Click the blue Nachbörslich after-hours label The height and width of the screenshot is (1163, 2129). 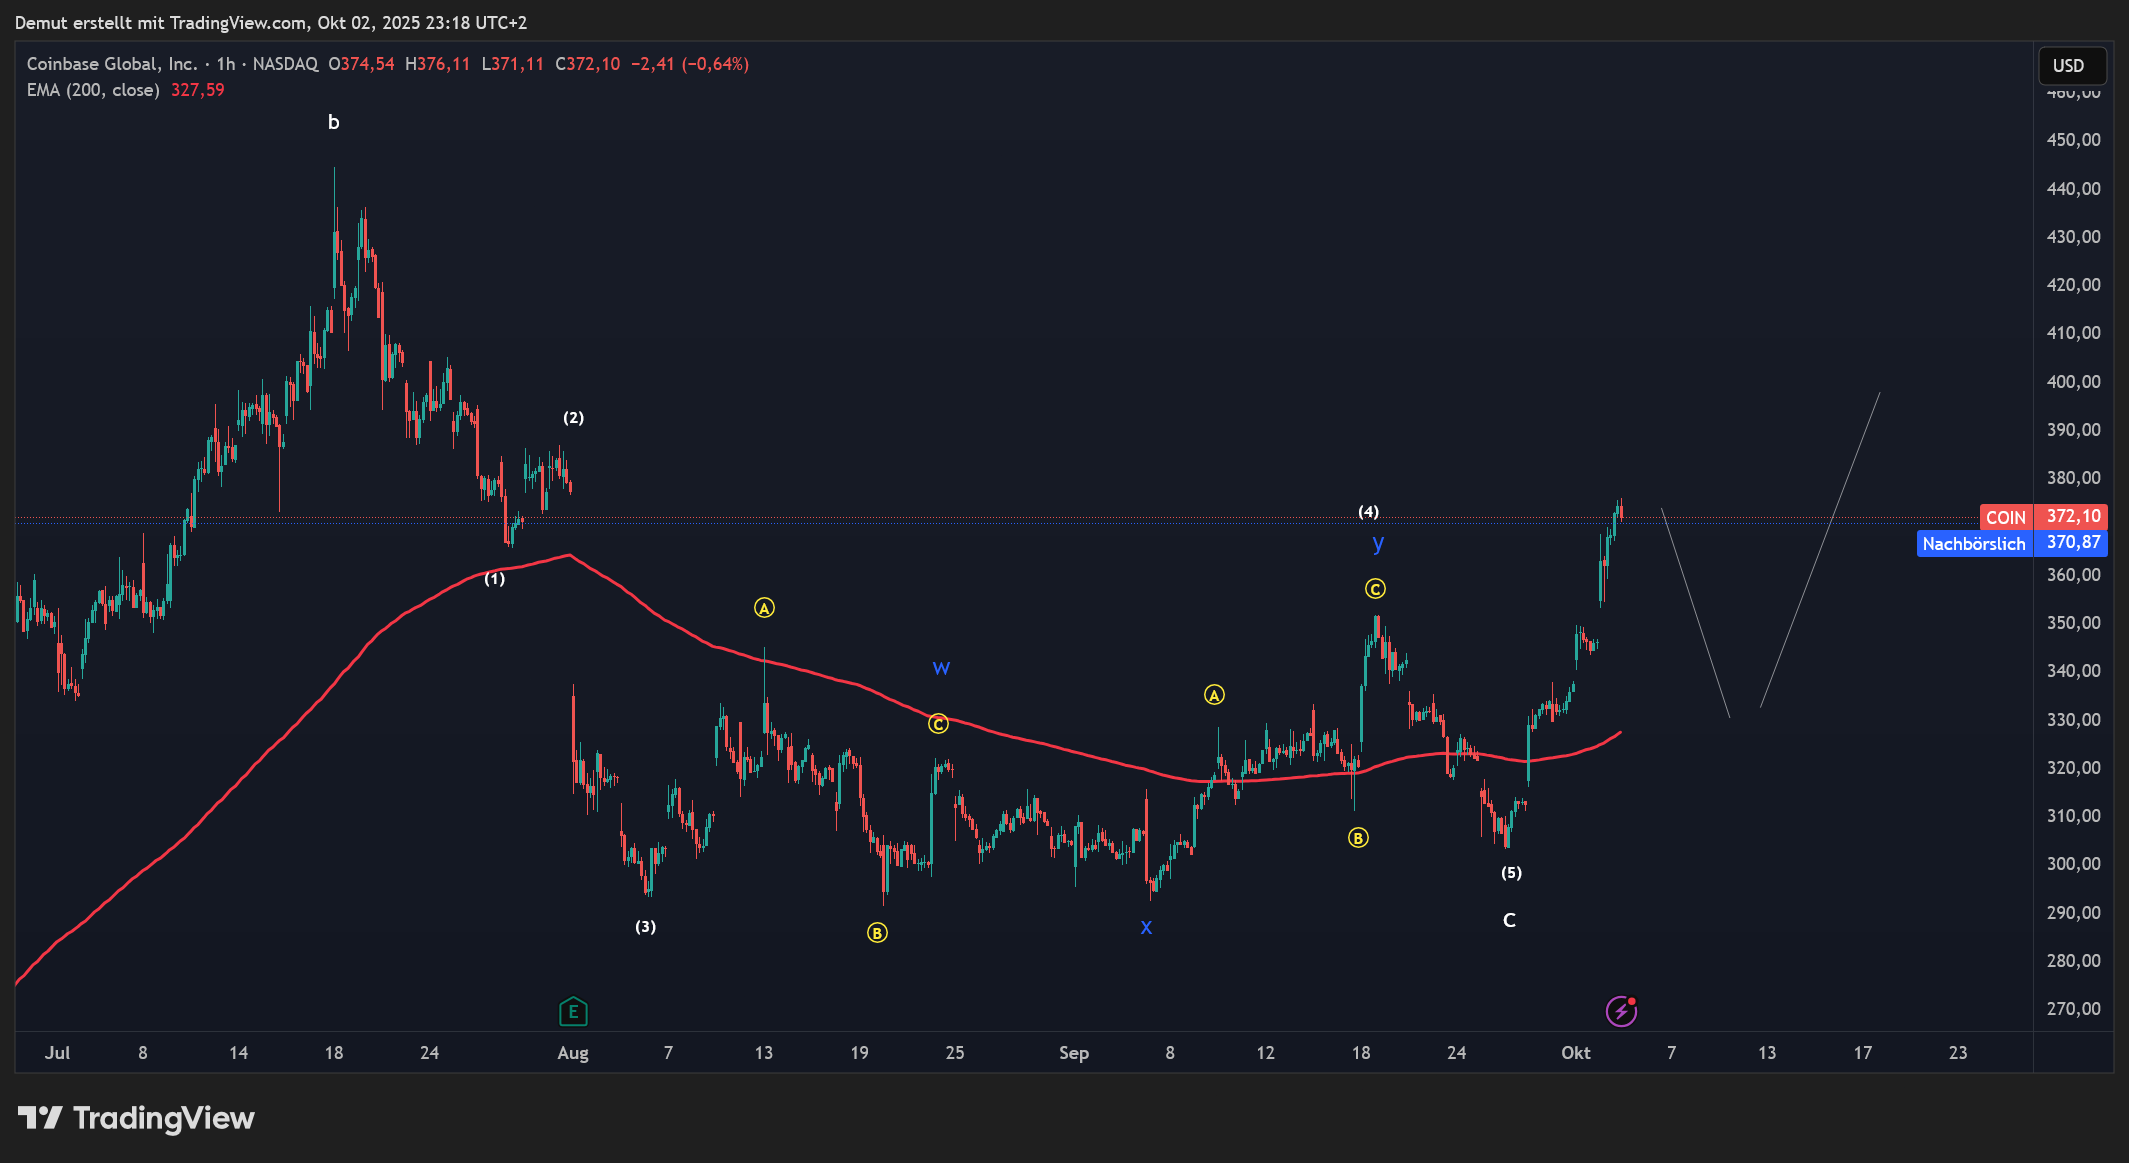(x=1973, y=544)
